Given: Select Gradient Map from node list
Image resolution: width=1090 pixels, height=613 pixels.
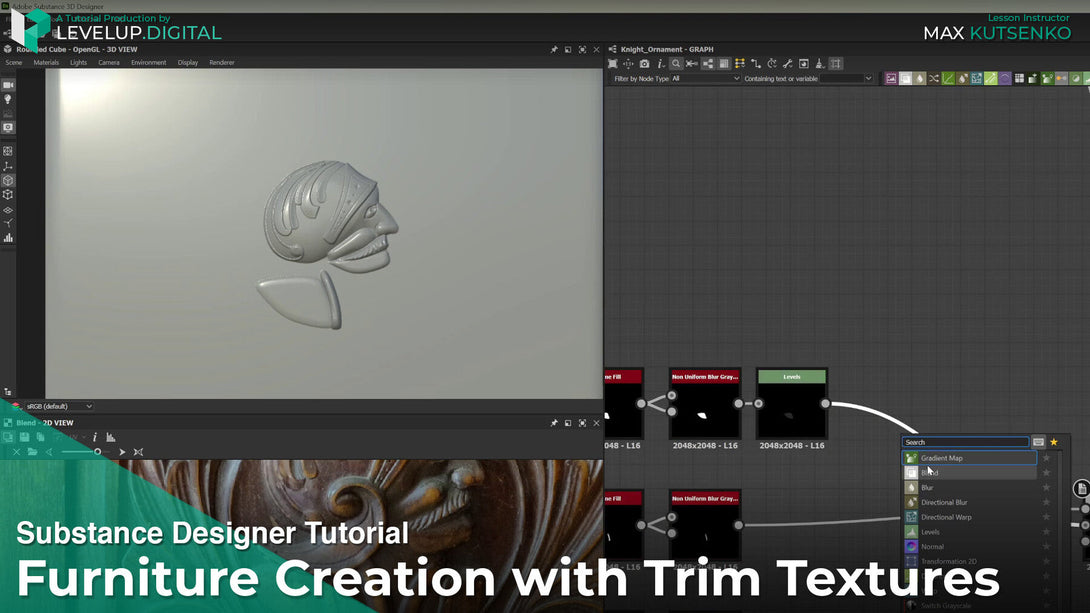Looking at the screenshot, I should click(969, 458).
